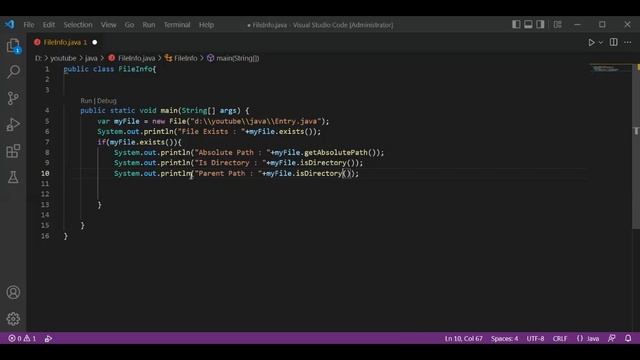This screenshot has height=360, width=640.
Task: Click line number 16 in the gutter
Action: click(45, 236)
